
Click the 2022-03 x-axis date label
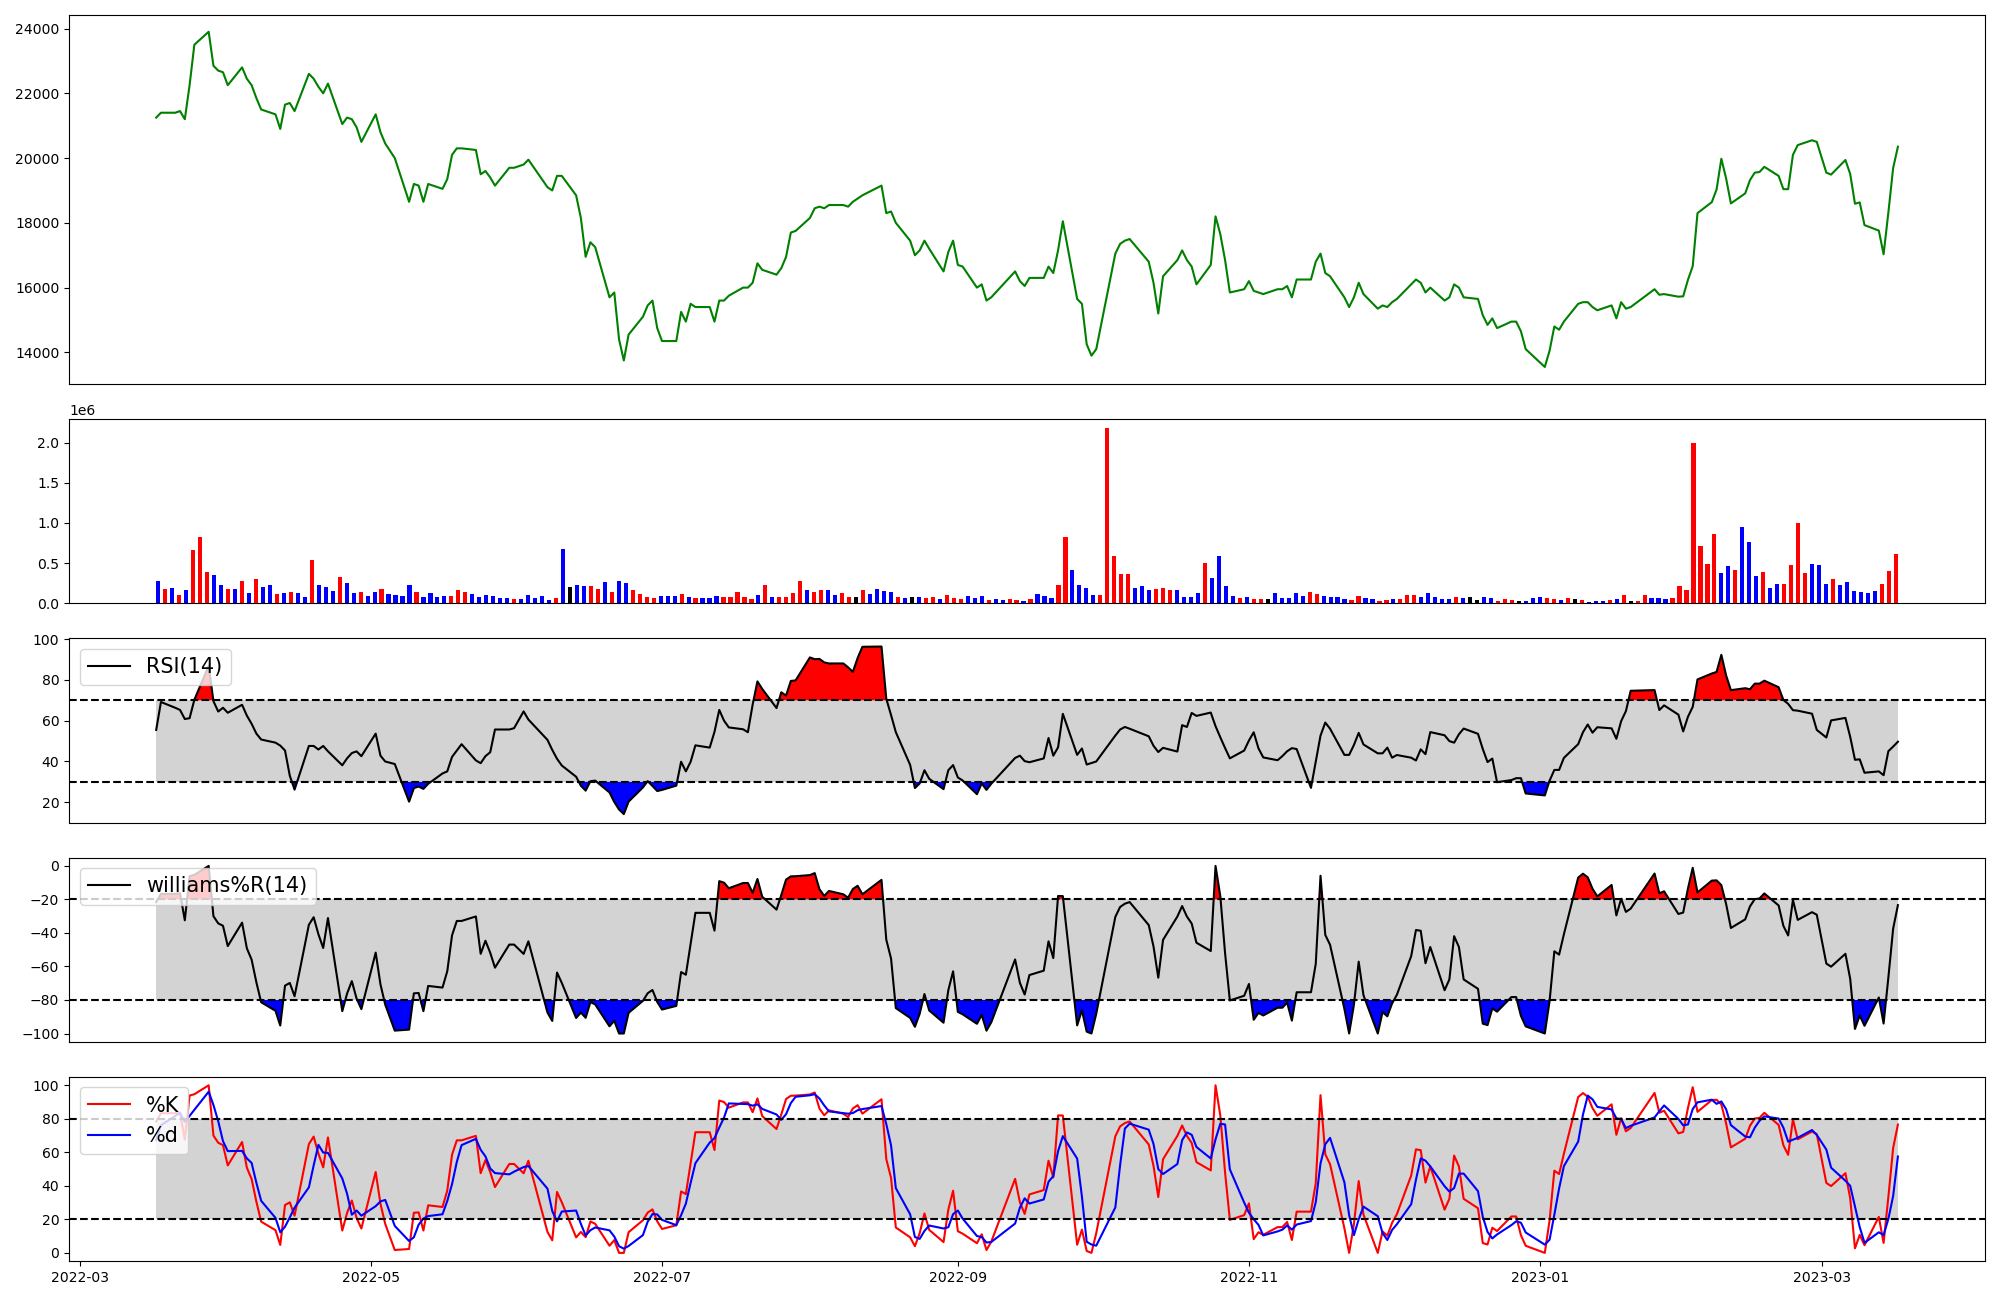(80, 1277)
